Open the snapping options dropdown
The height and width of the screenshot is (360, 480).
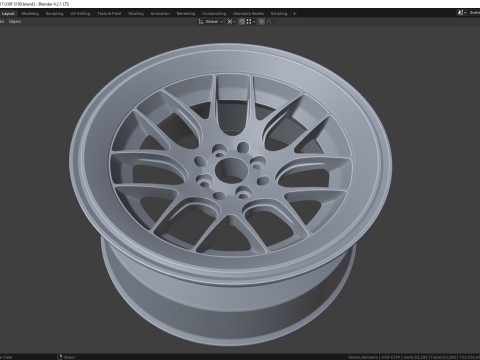click(x=251, y=22)
